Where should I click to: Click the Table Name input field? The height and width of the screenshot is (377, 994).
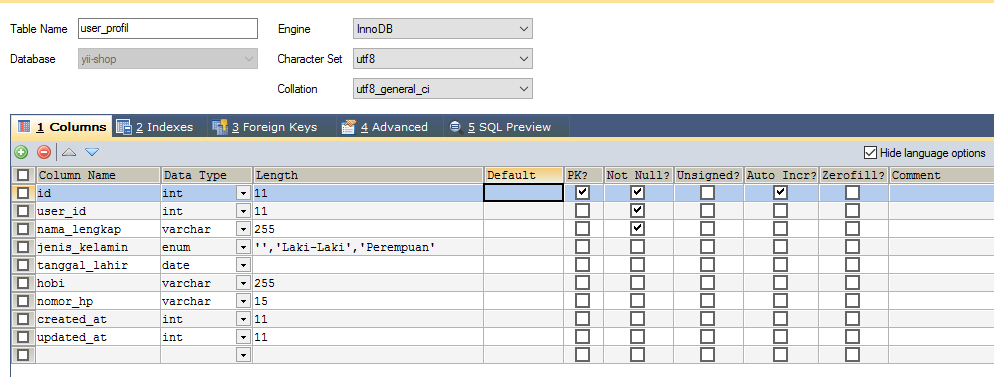coord(167,29)
